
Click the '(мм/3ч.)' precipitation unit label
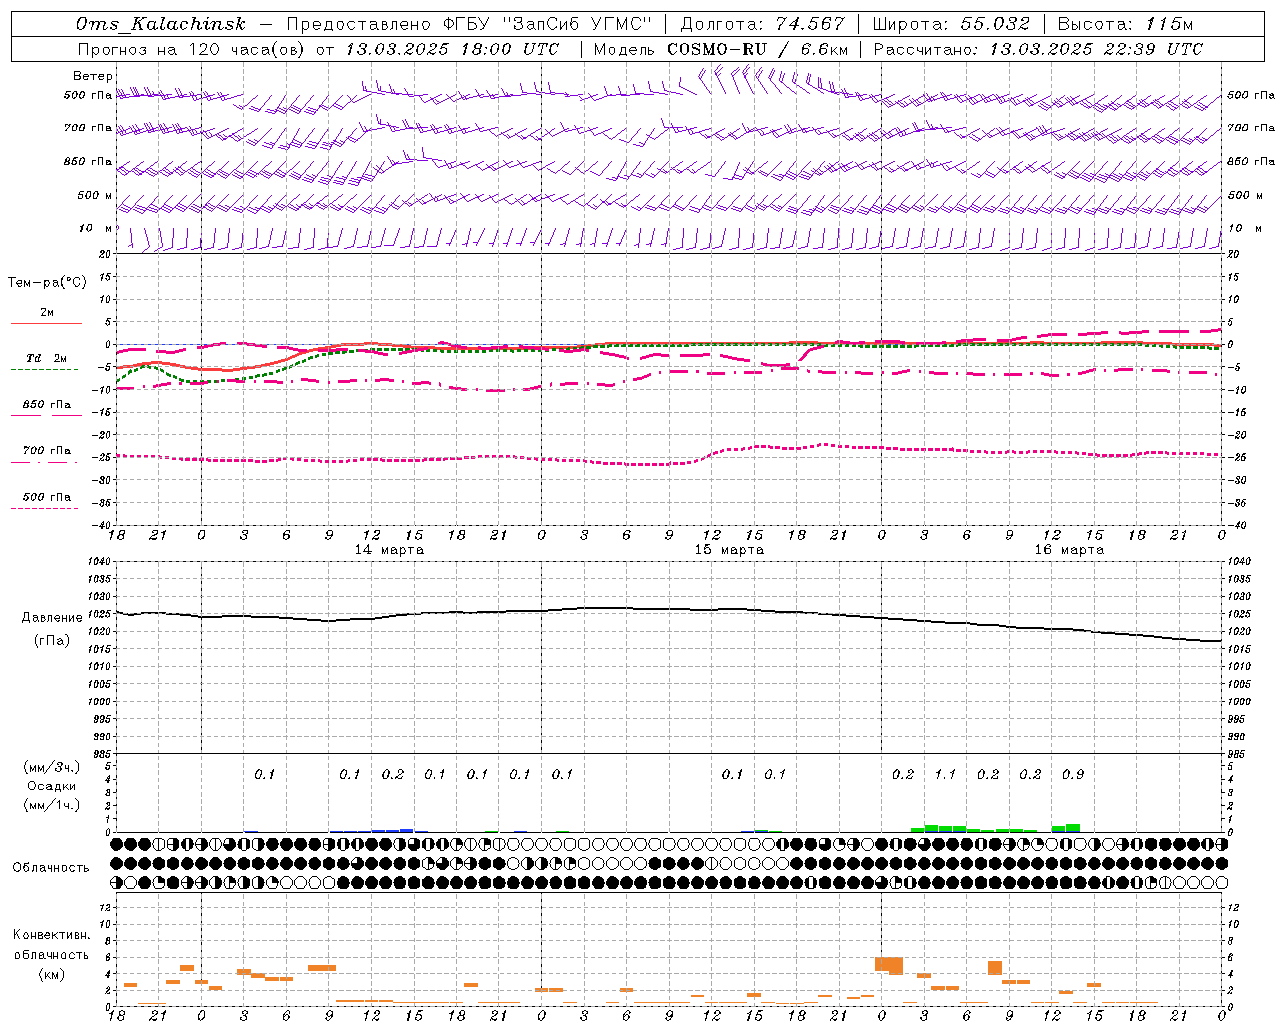click(x=52, y=767)
